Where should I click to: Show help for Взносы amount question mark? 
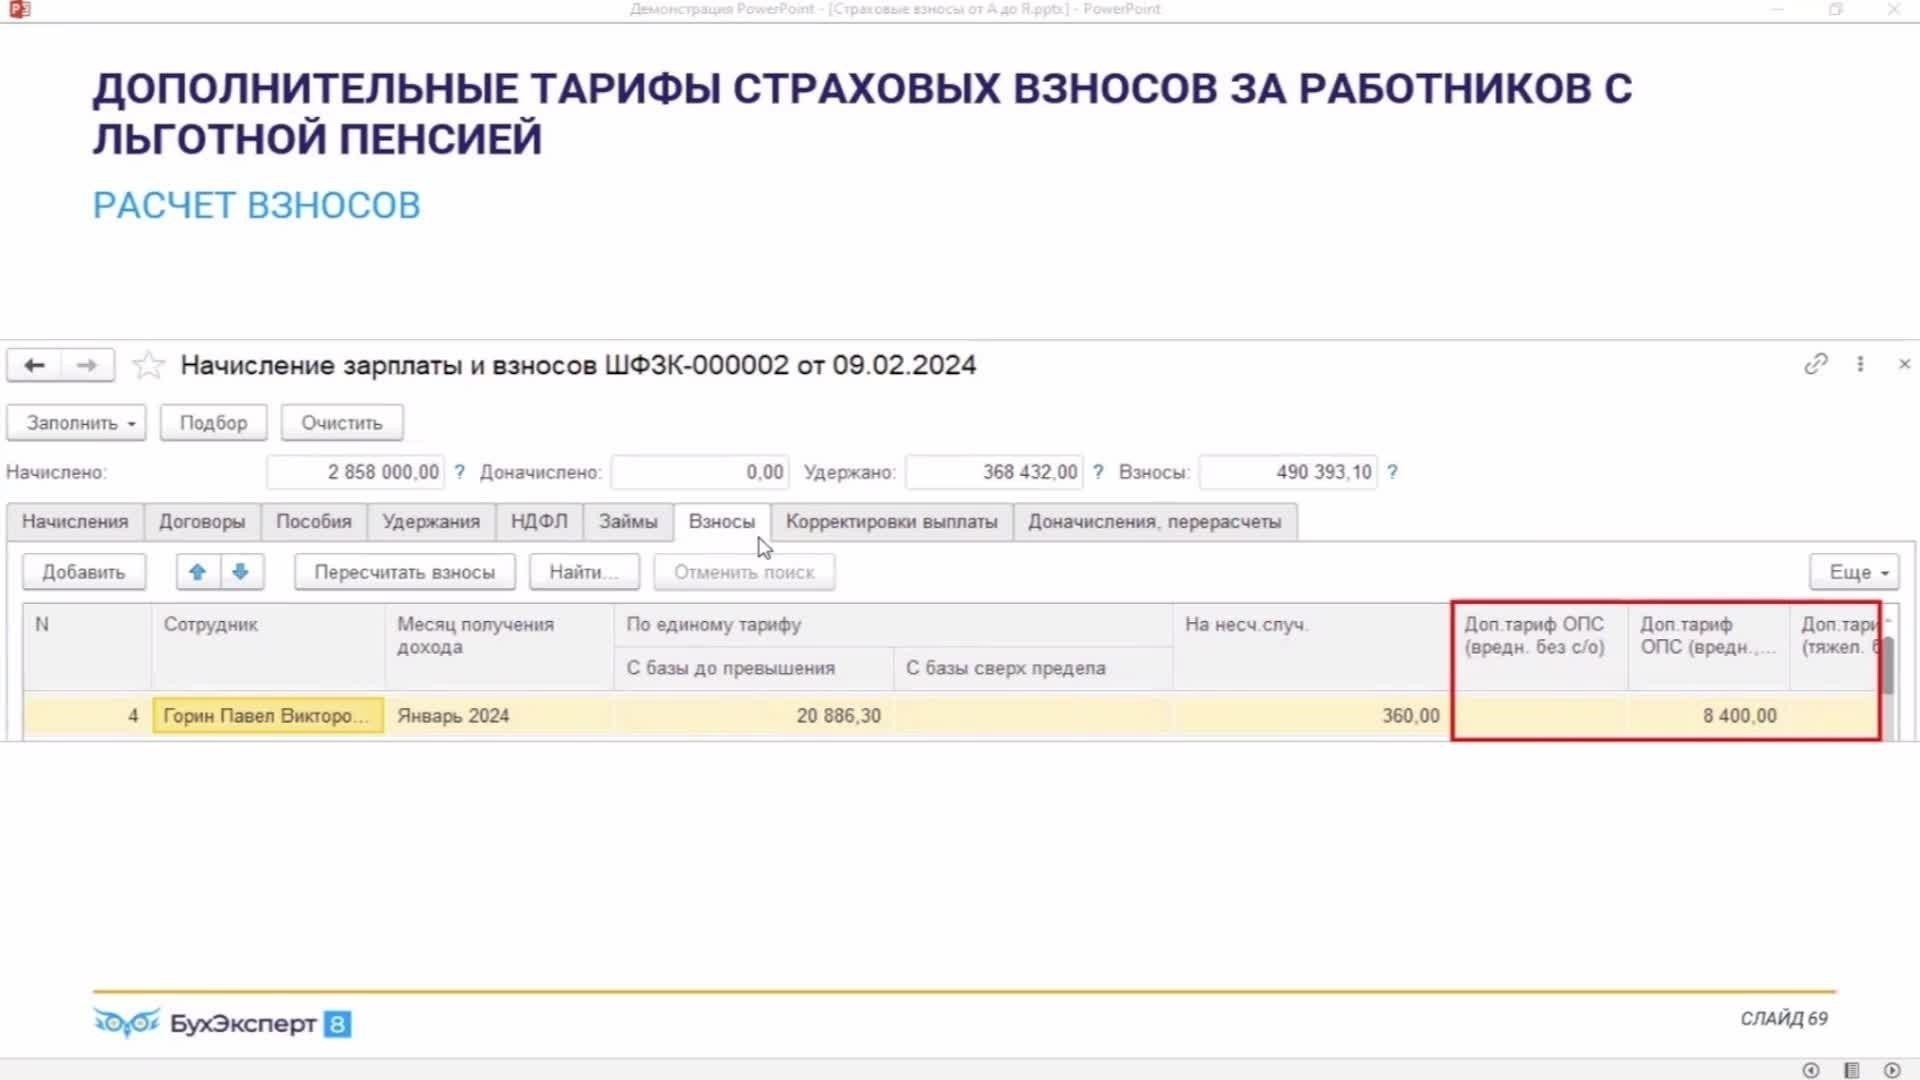pyautogui.click(x=1392, y=472)
